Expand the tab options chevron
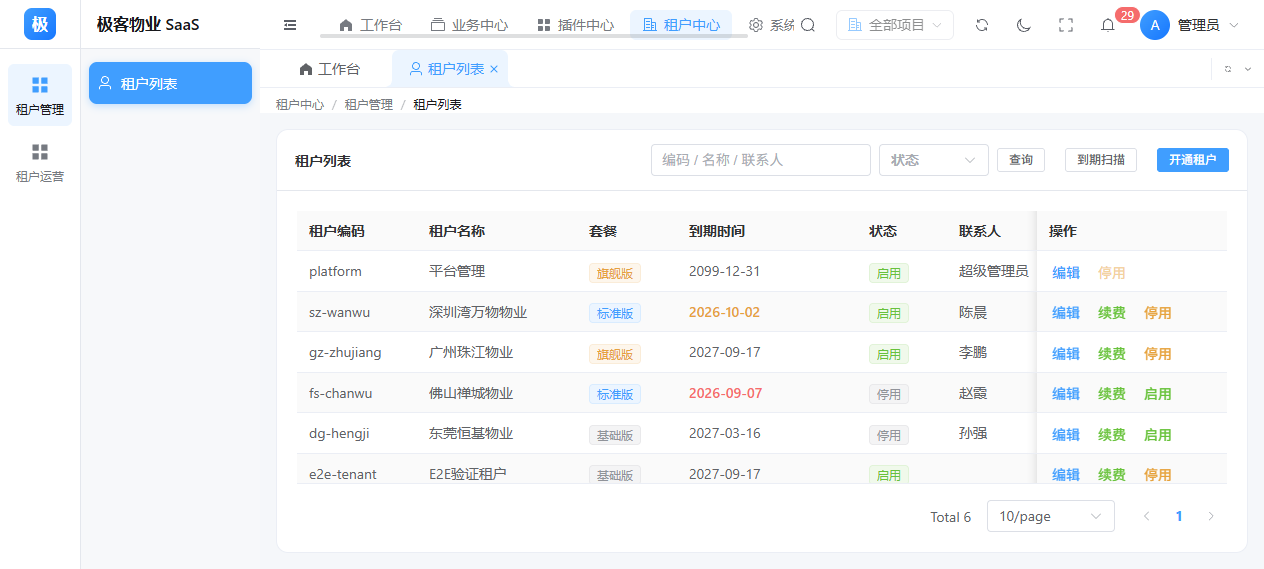1264x569 pixels. (1248, 69)
